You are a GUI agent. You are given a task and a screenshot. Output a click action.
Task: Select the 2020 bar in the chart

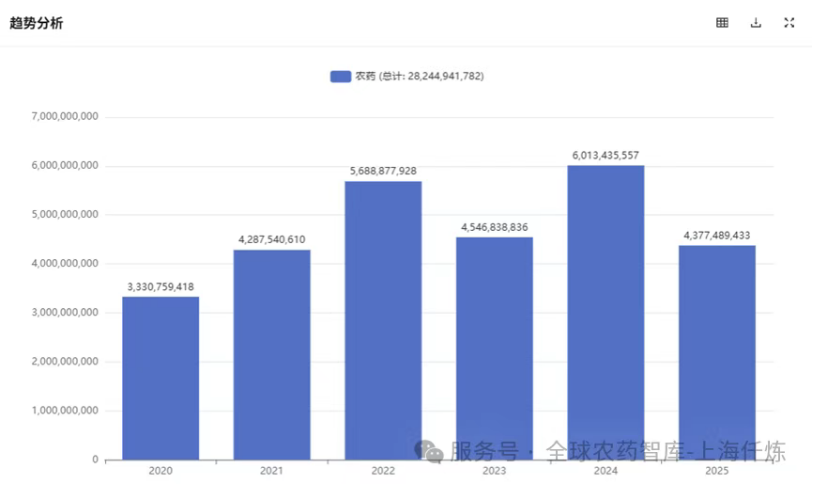tap(160, 378)
